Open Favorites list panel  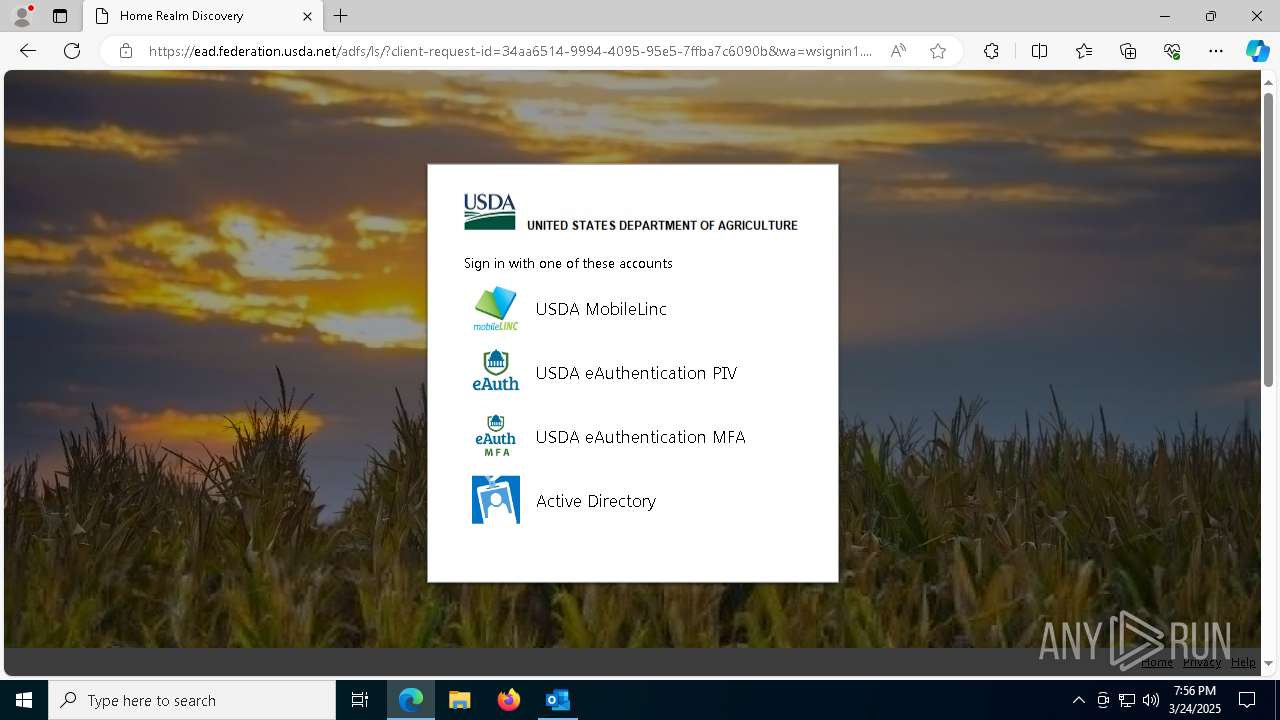point(1084,51)
